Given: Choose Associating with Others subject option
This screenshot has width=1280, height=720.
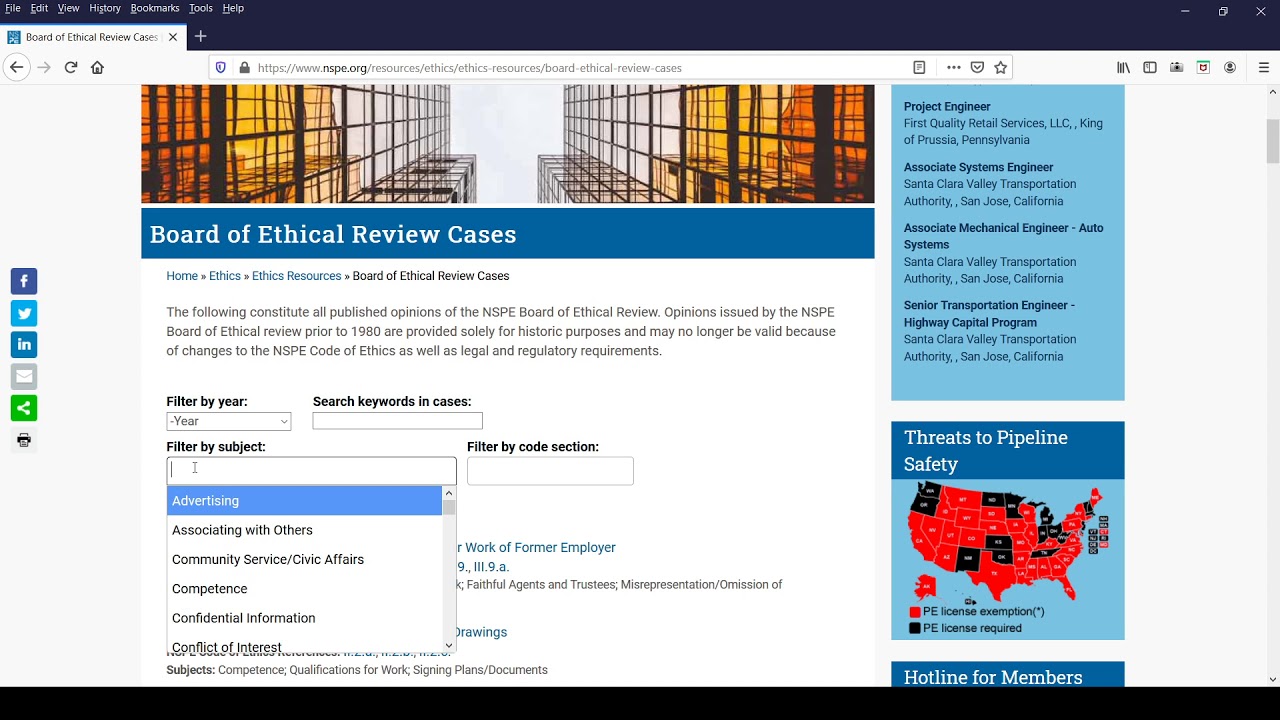Looking at the screenshot, I should click(x=304, y=530).
